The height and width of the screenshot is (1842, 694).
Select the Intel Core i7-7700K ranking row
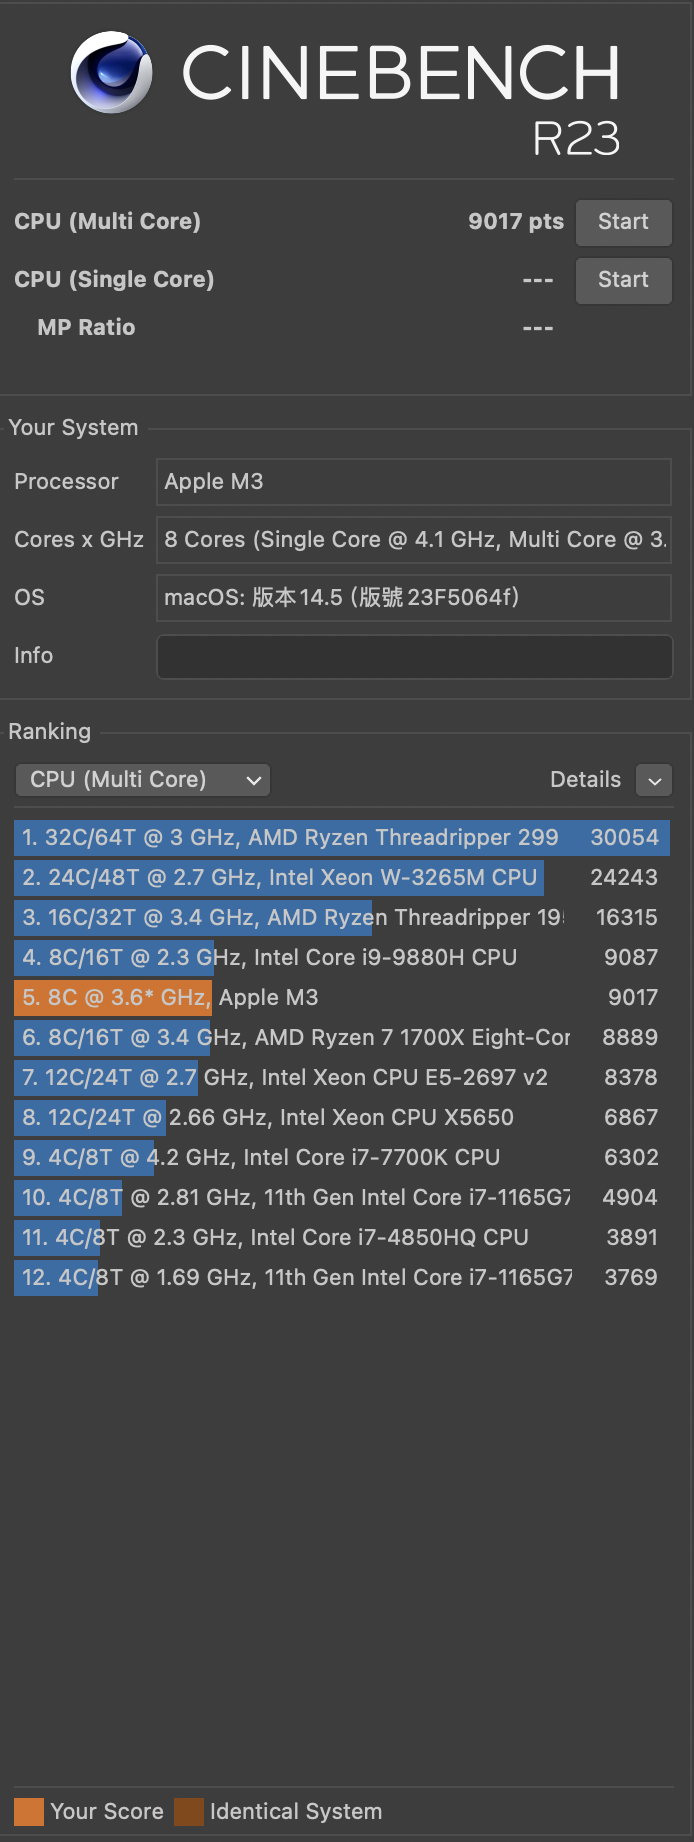pyautogui.click(x=342, y=1158)
